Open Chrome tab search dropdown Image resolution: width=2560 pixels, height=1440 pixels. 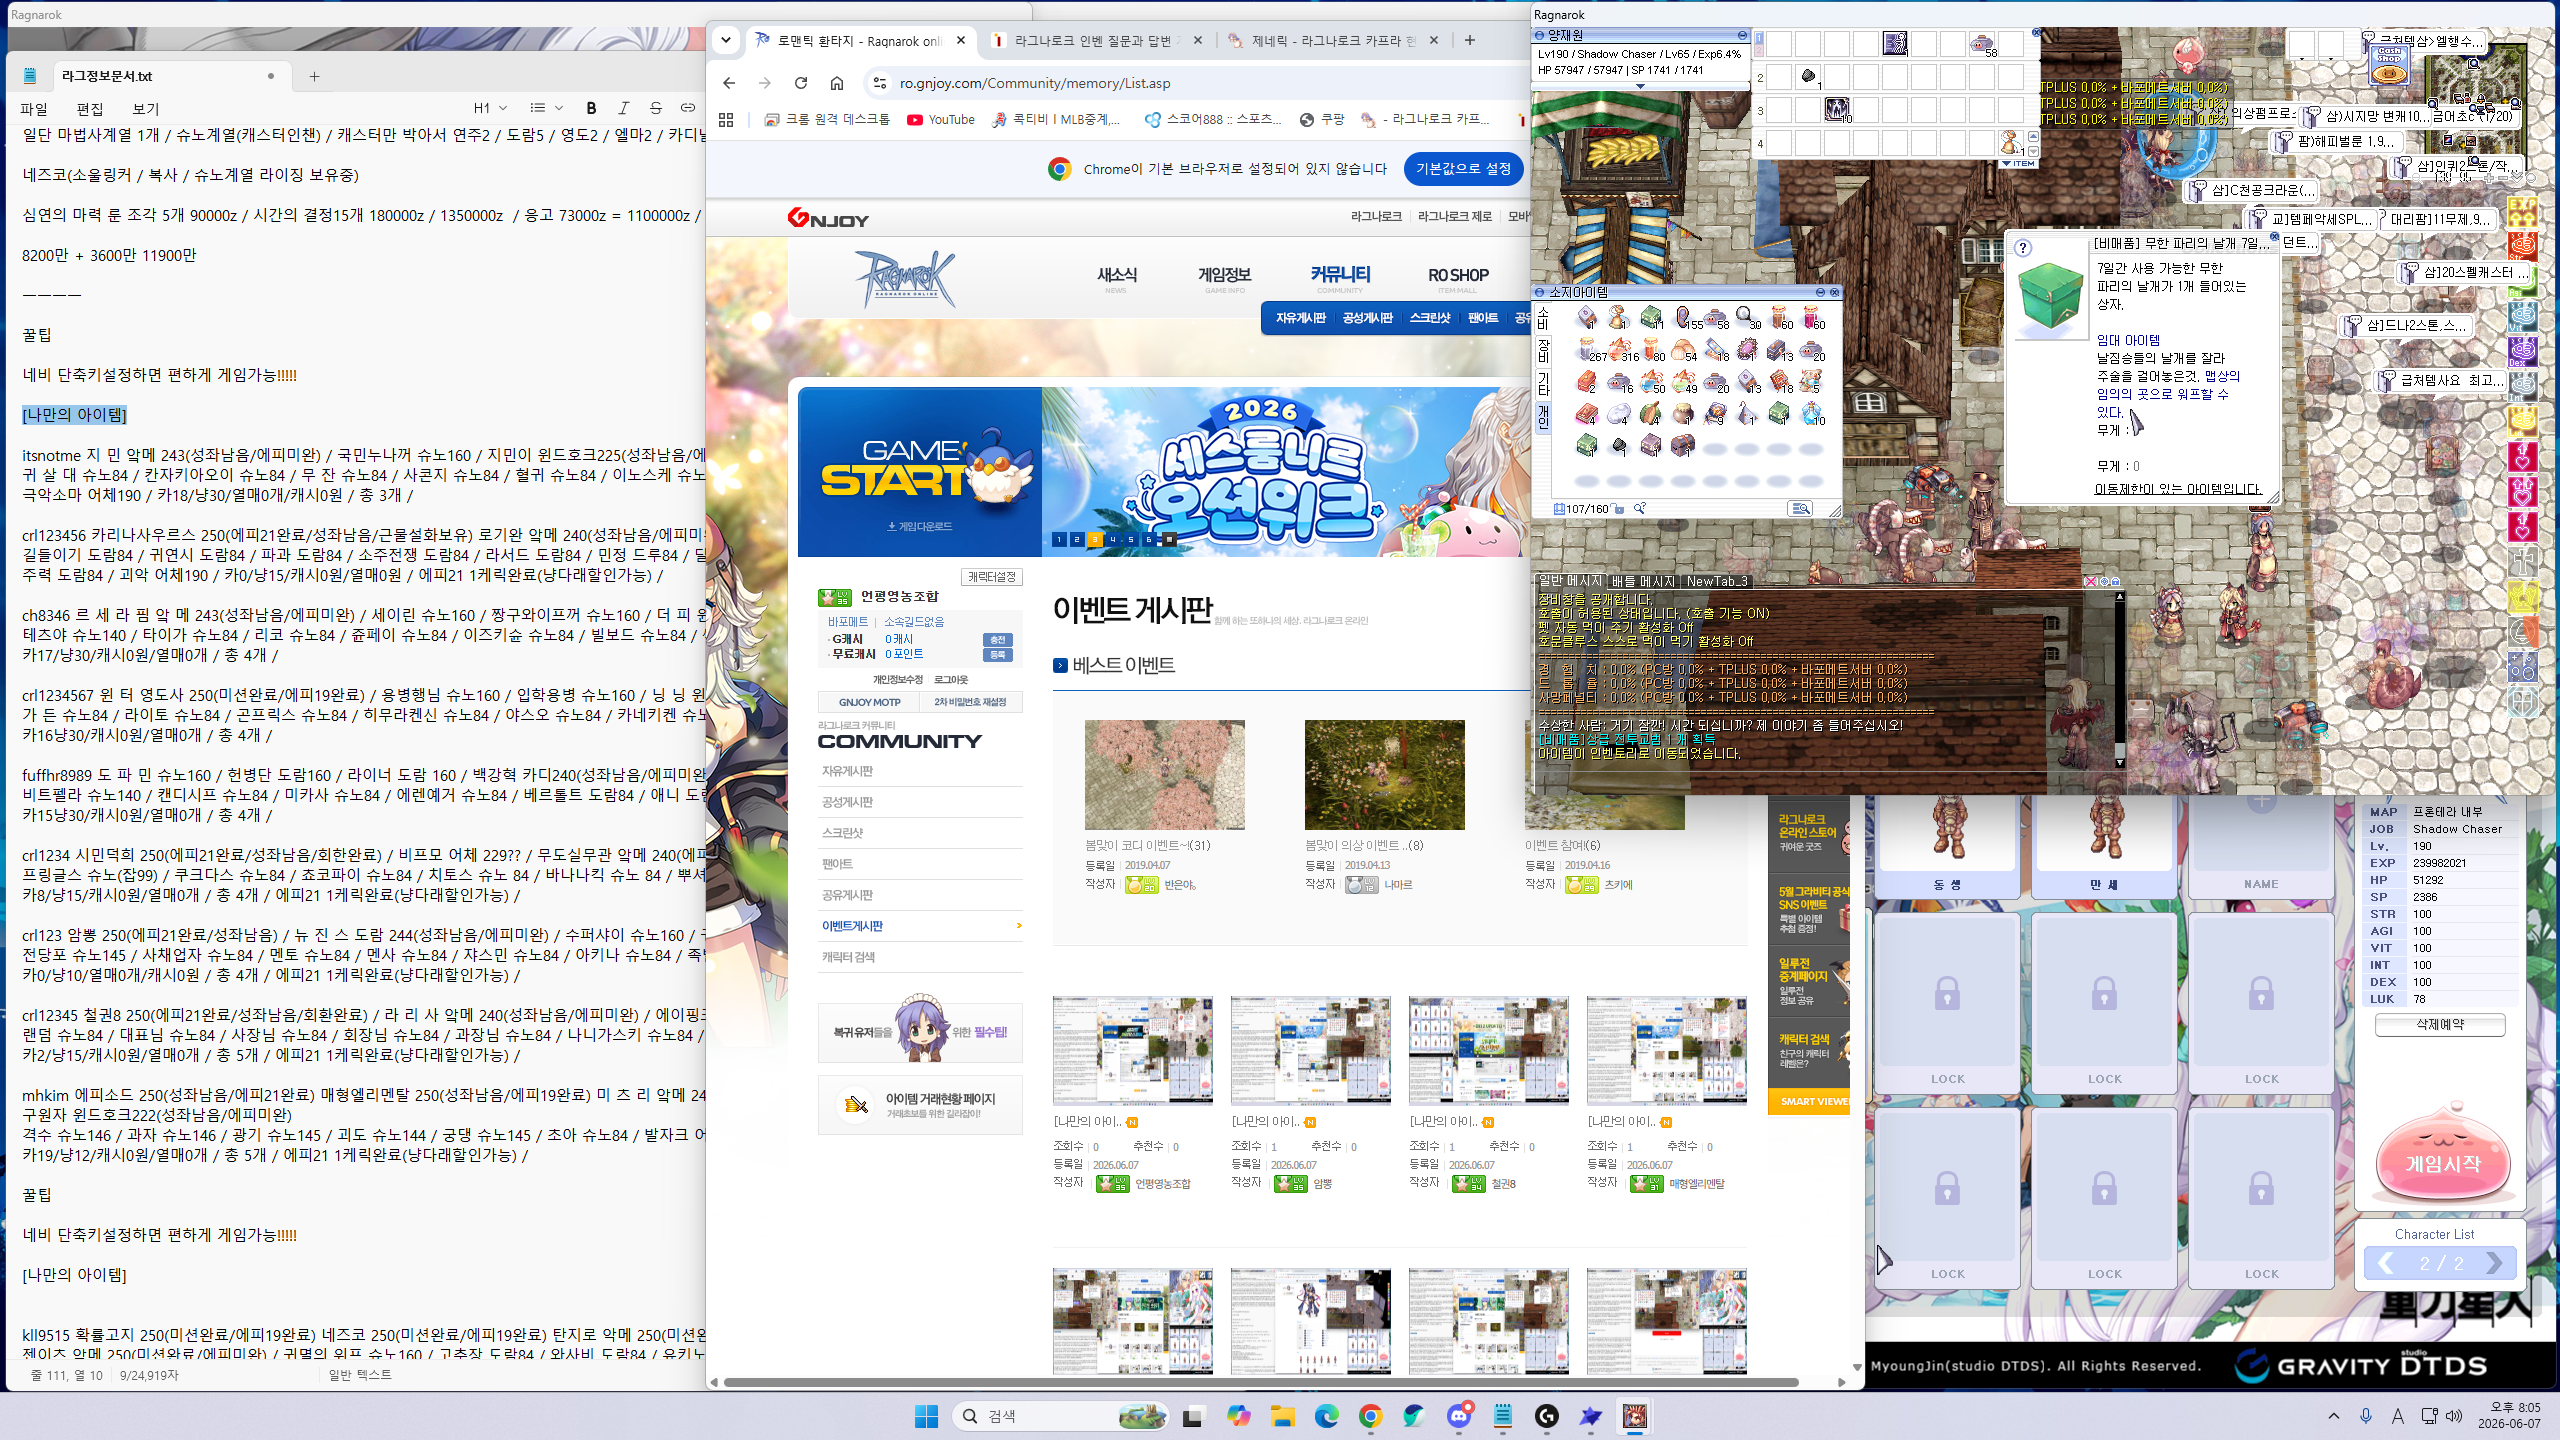726,41
